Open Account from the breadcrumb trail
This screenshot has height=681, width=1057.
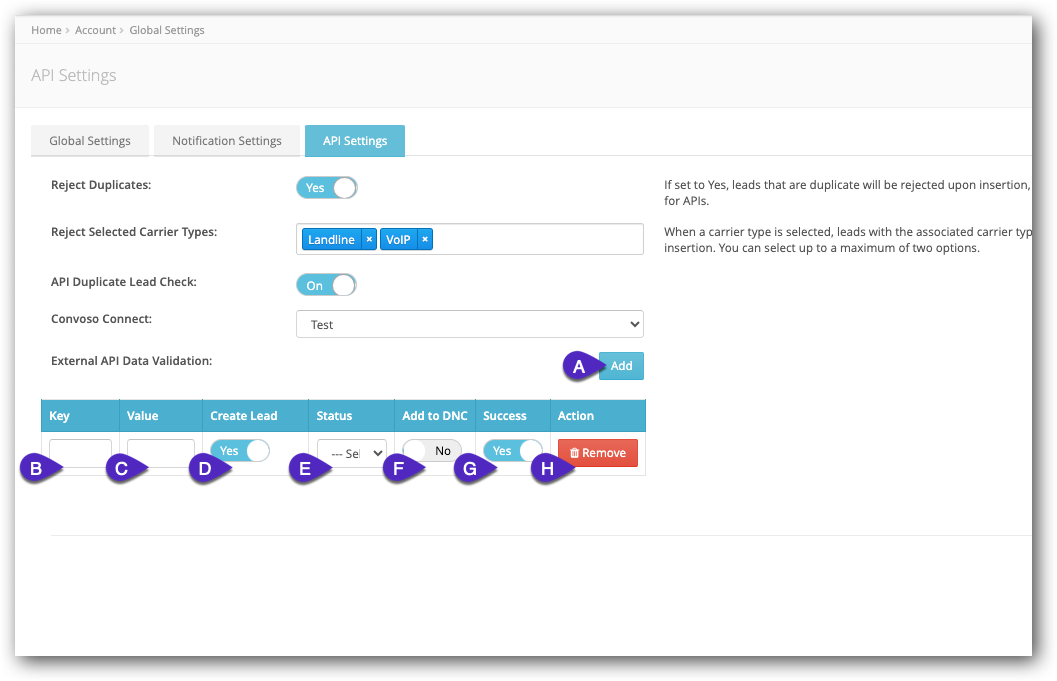pos(95,29)
